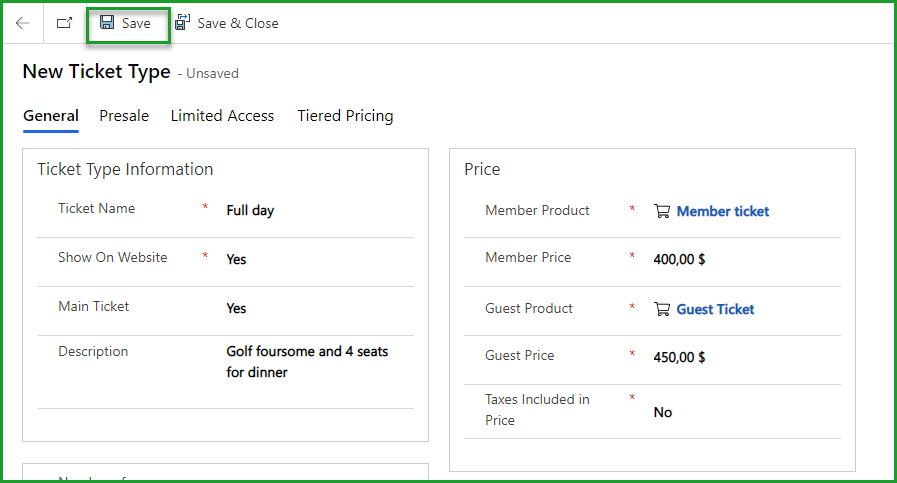Click the Member ticket cart icon
The height and width of the screenshot is (483, 897).
pyautogui.click(x=661, y=211)
